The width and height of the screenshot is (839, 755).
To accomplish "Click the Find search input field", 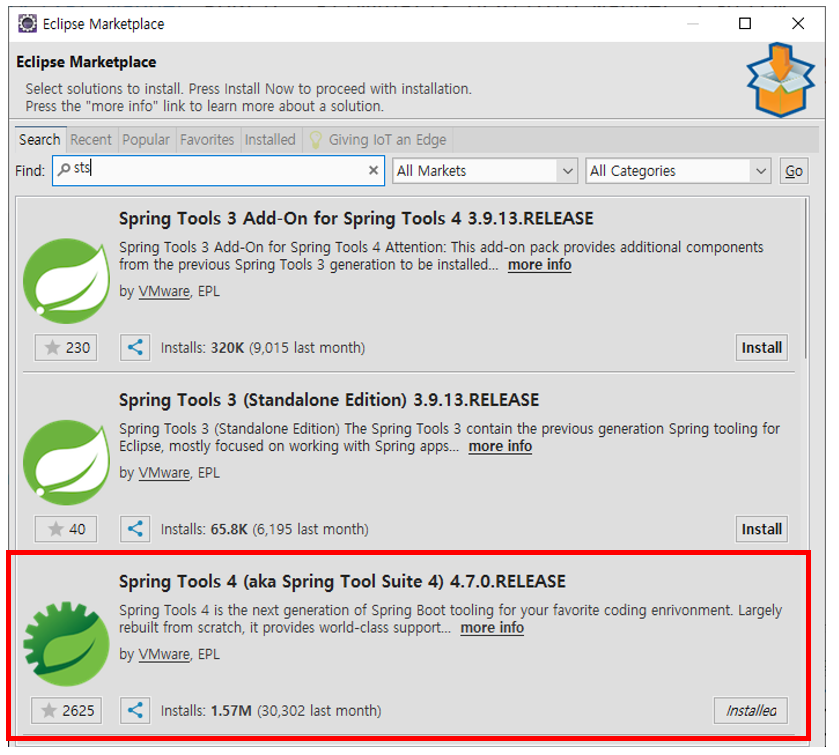I will point(218,171).
